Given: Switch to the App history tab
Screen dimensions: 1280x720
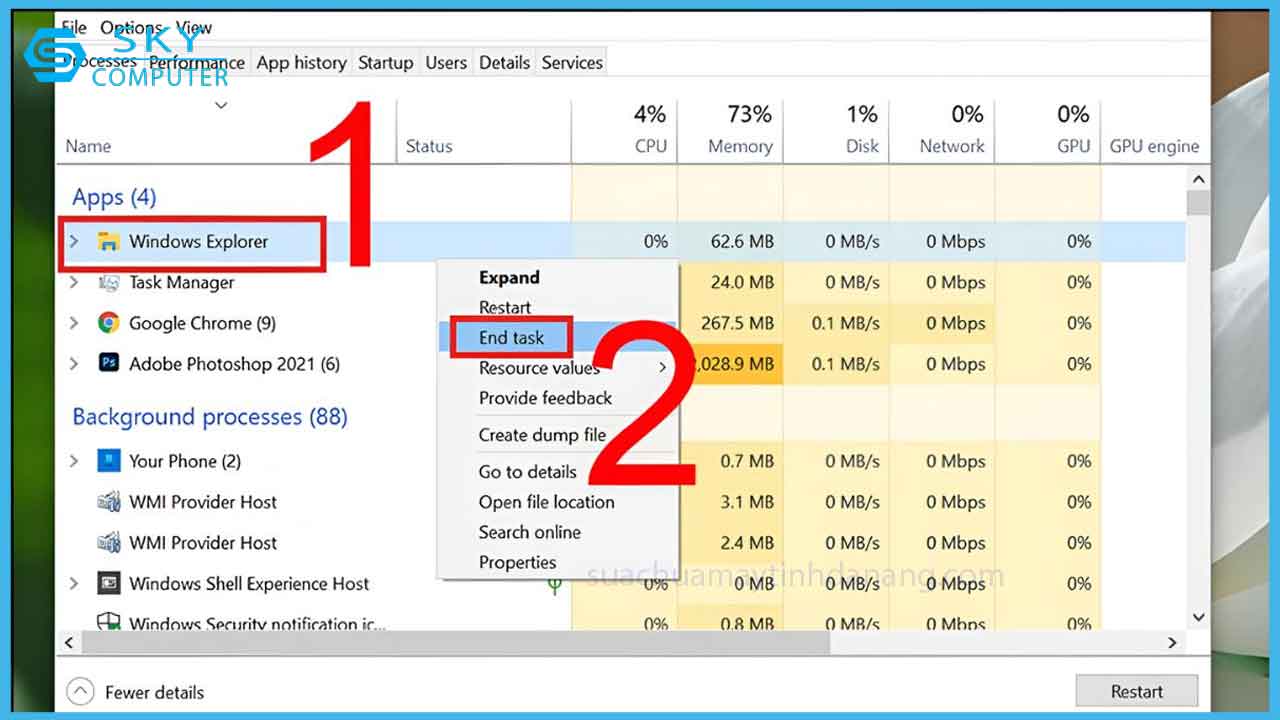Looking at the screenshot, I should (301, 62).
